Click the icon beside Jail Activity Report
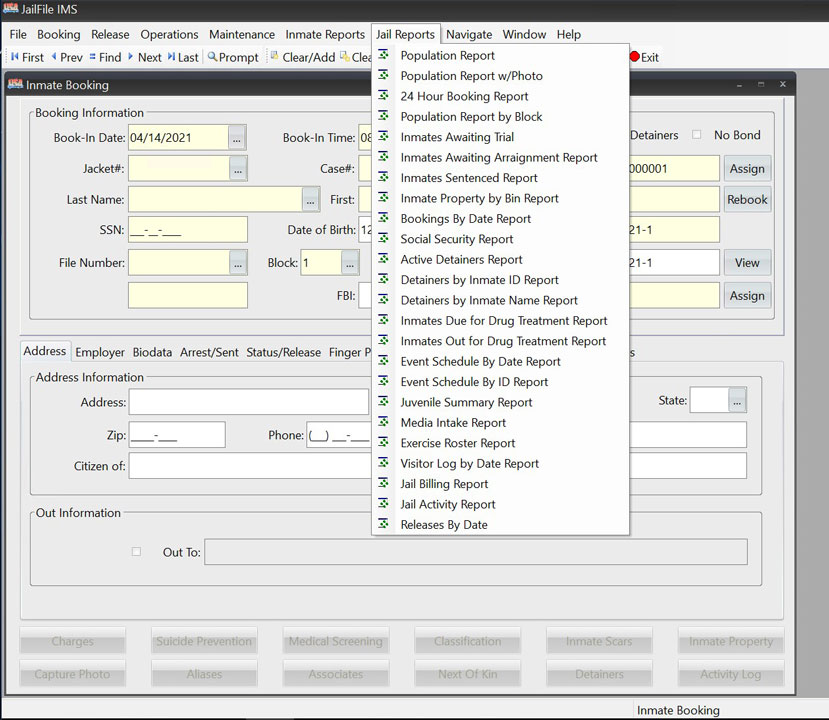Viewport: 829px width, 720px height. click(383, 503)
